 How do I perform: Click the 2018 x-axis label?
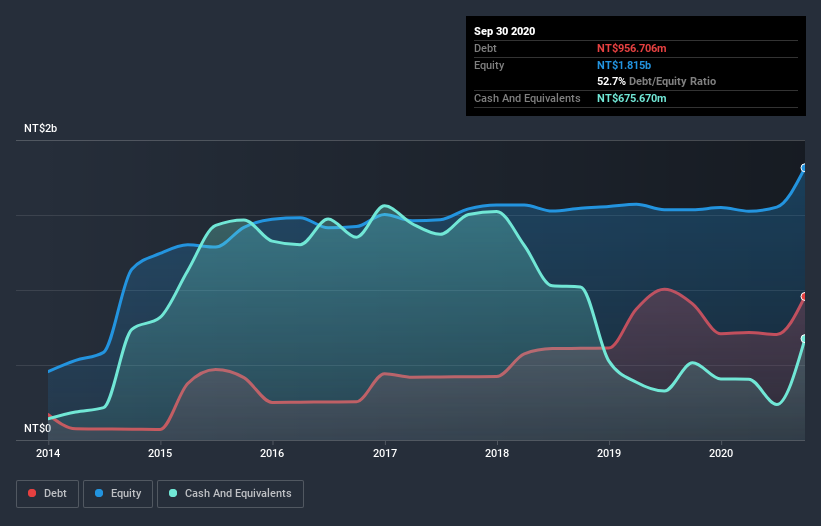(497, 453)
